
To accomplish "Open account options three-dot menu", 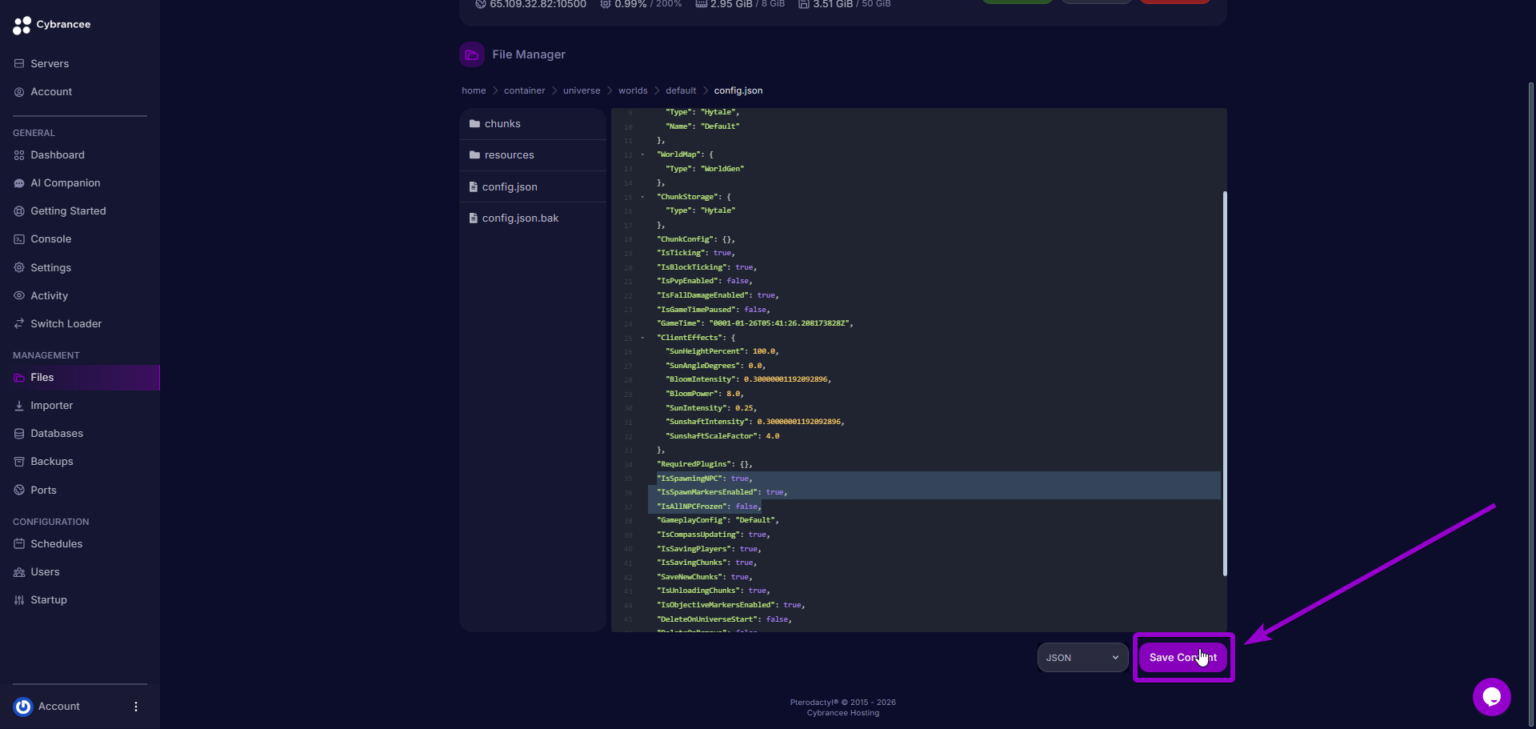I will [136, 706].
